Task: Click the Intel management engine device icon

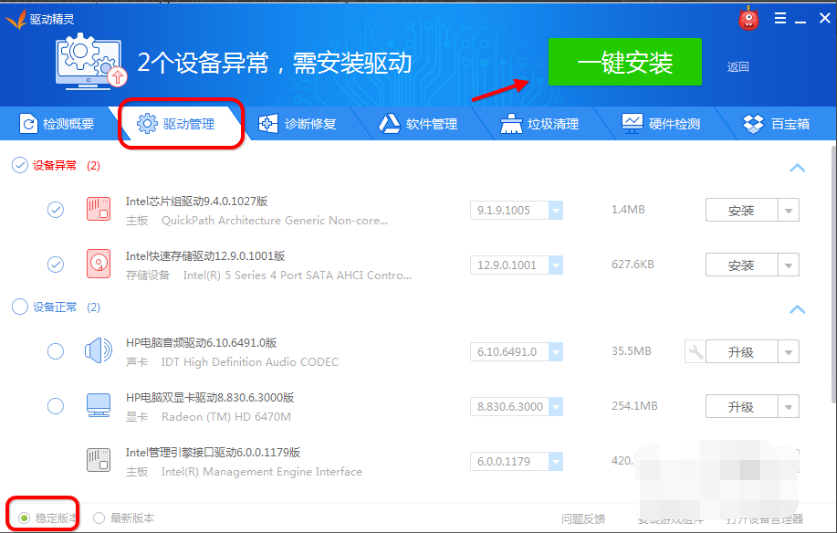Action: 98,461
